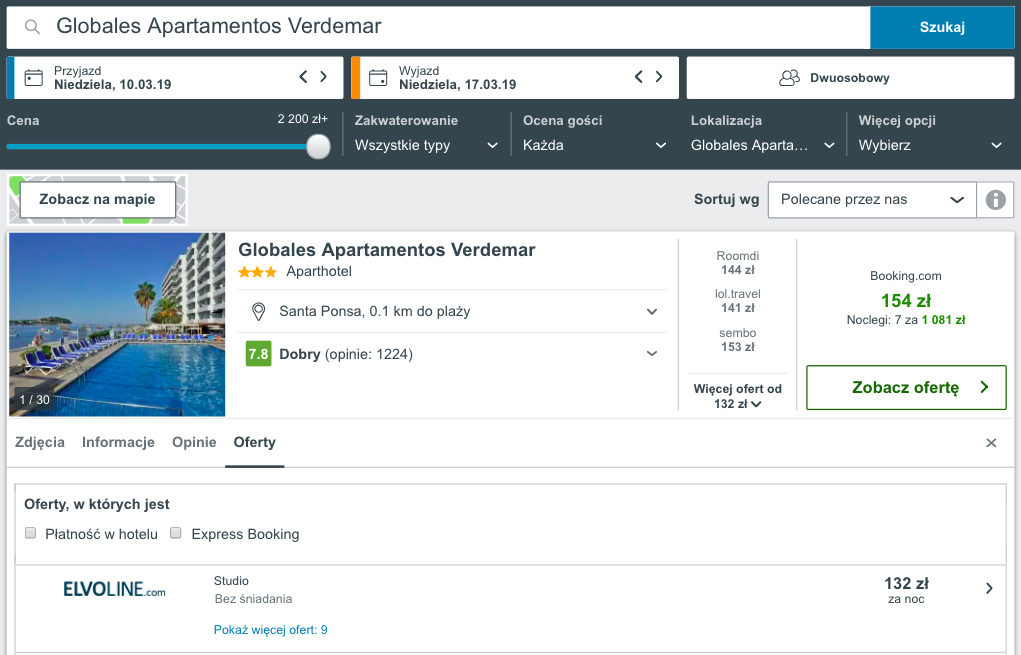Click the guests icon beside Dwuosobowy
The image size is (1021, 655).
[x=789, y=78]
